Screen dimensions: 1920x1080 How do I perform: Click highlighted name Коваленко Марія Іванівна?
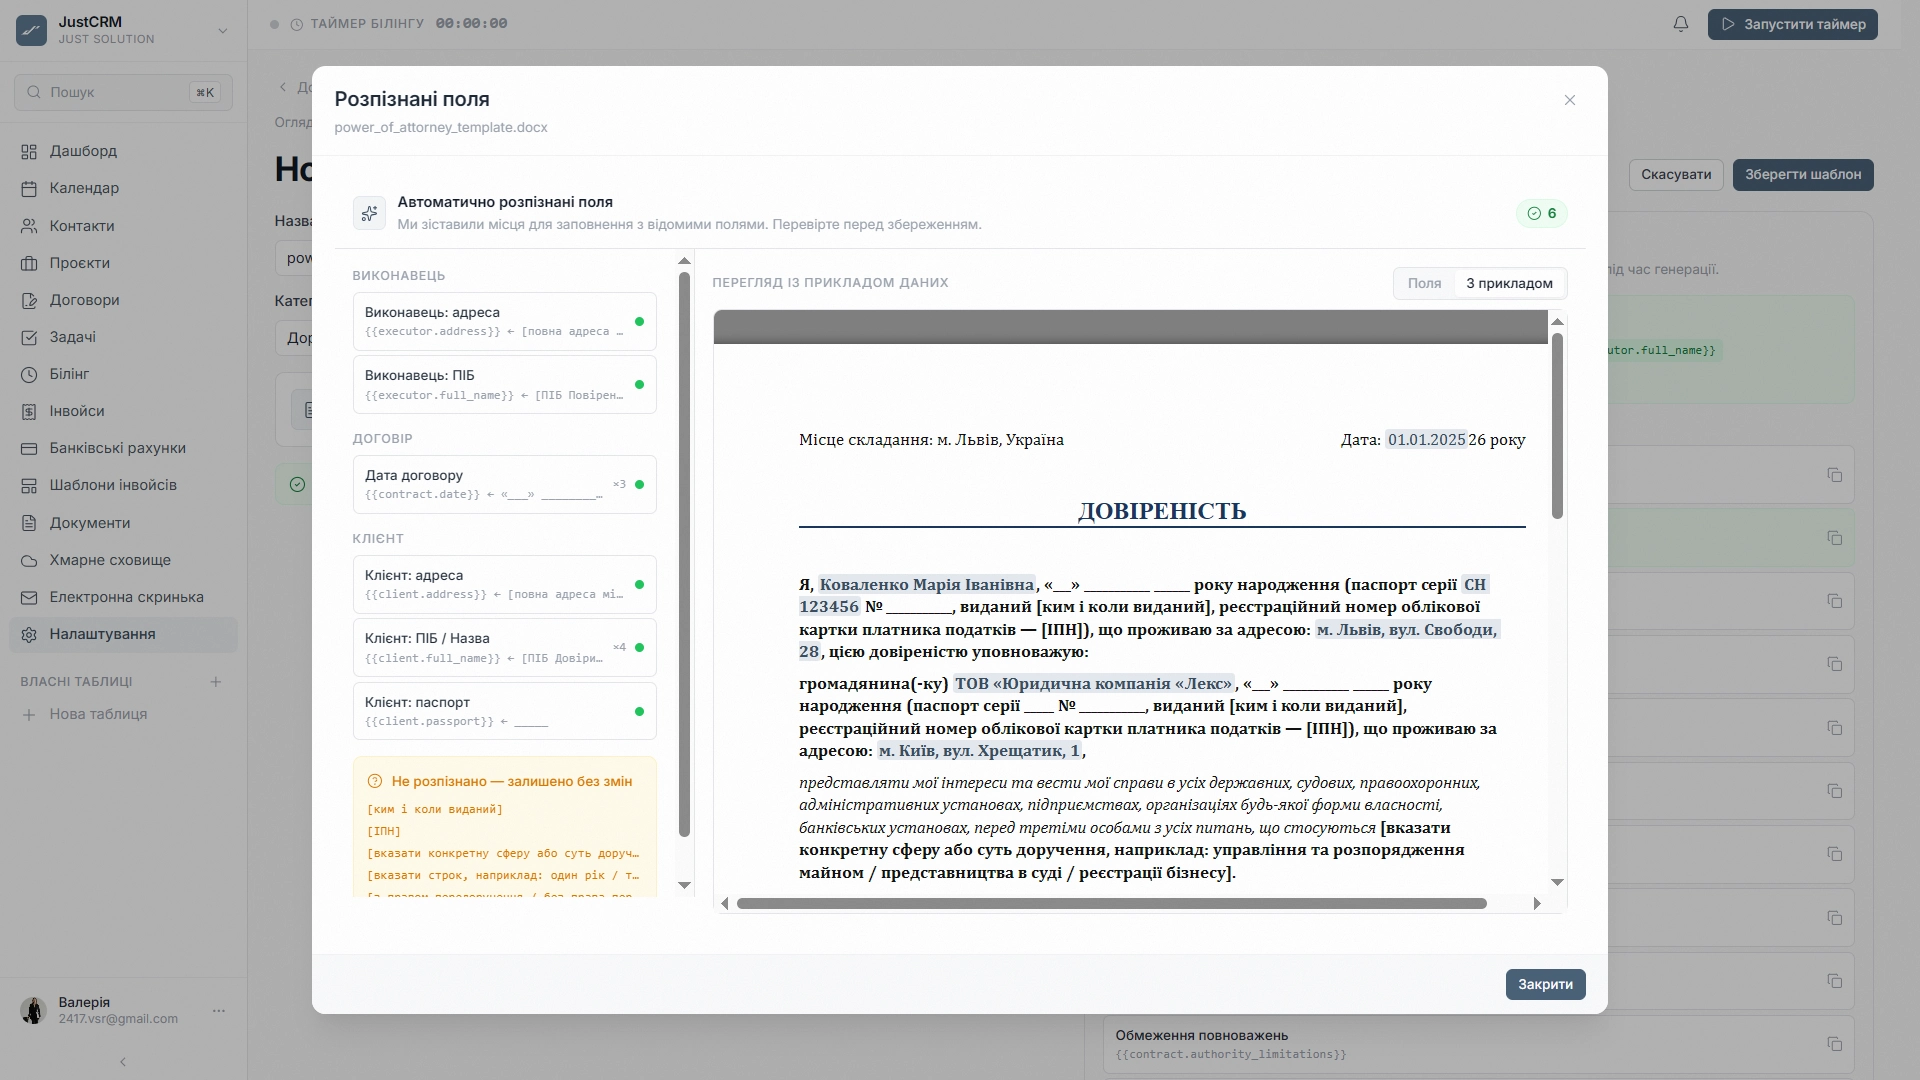pos(926,585)
